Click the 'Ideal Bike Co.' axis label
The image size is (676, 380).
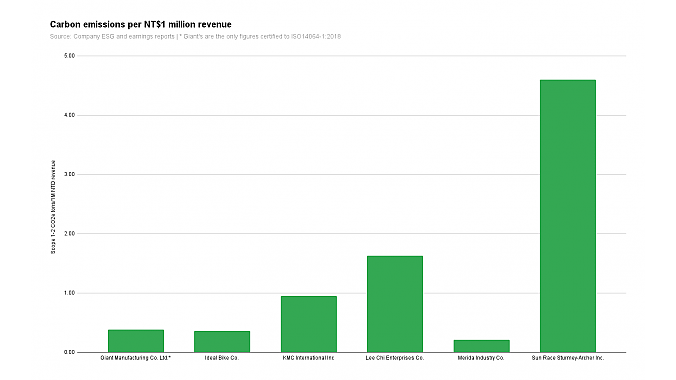[x=222, y=358]
